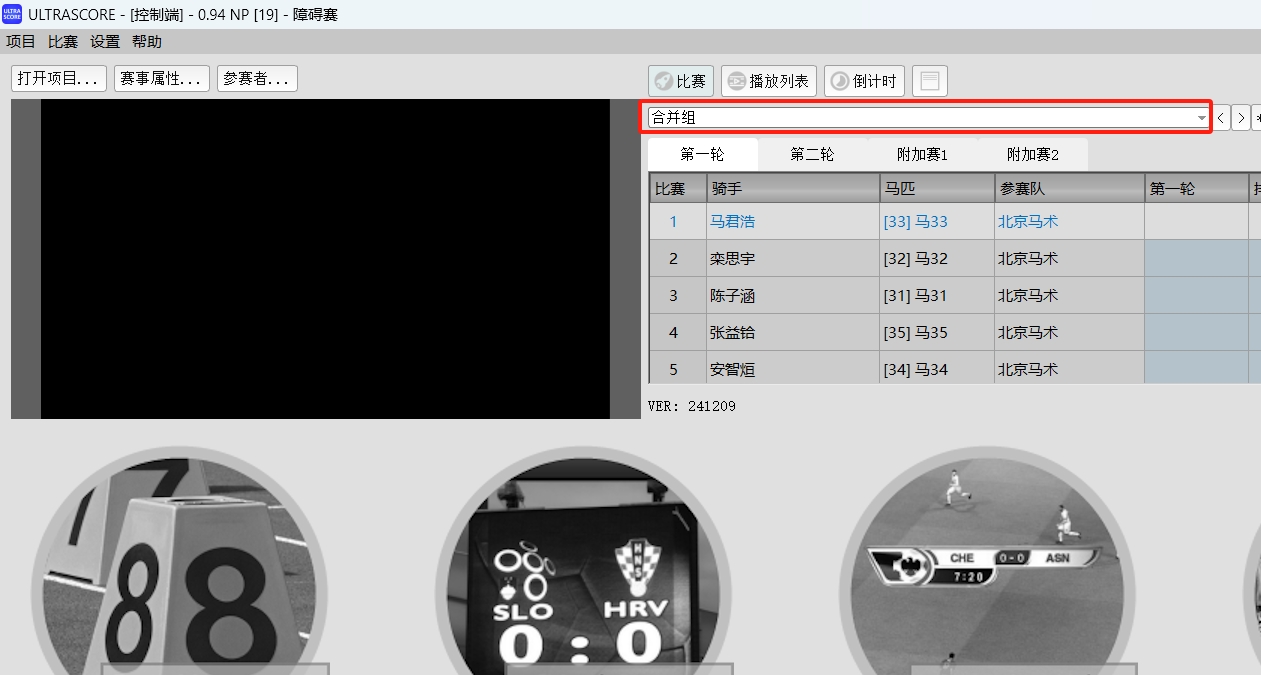The width and height of the screenshot is (1261, 675).
Task: Click the 打开项目... button
Action: (x=59, y=79)
